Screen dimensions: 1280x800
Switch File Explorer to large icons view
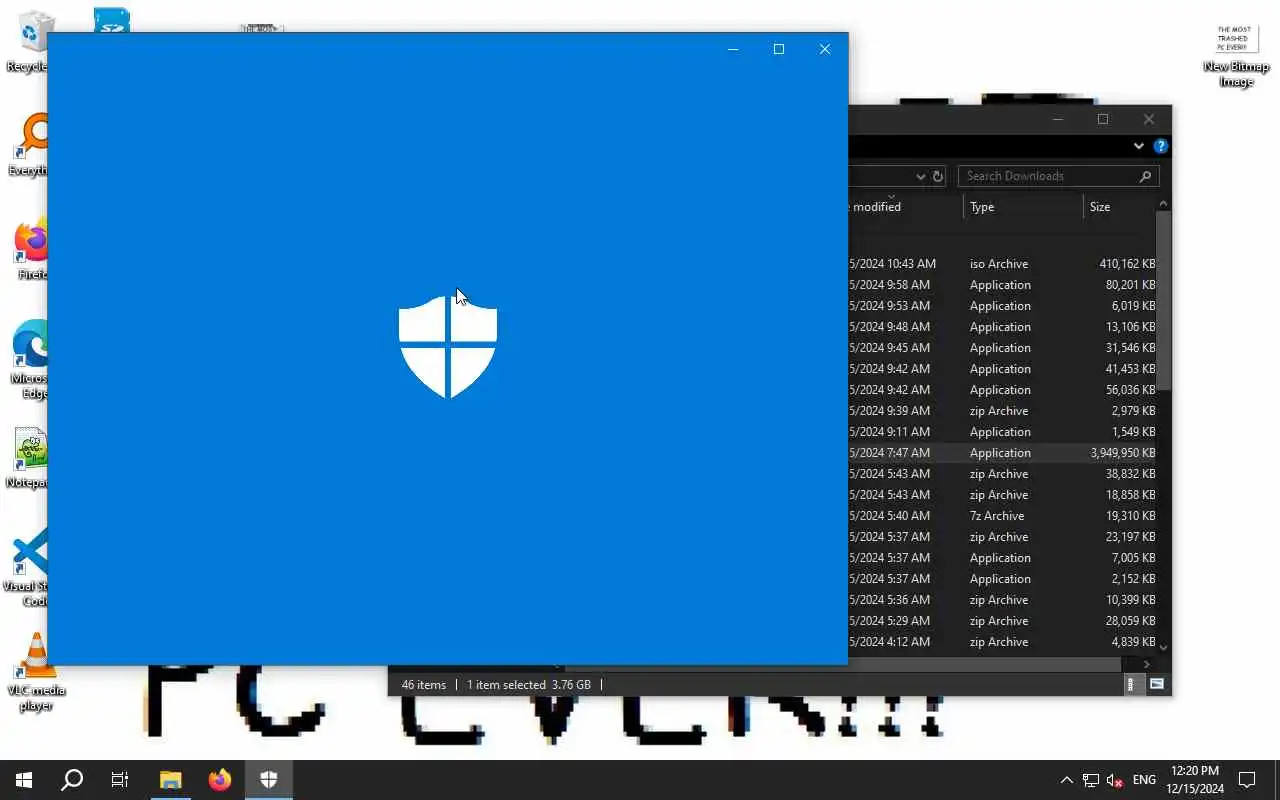[1157, 685]
